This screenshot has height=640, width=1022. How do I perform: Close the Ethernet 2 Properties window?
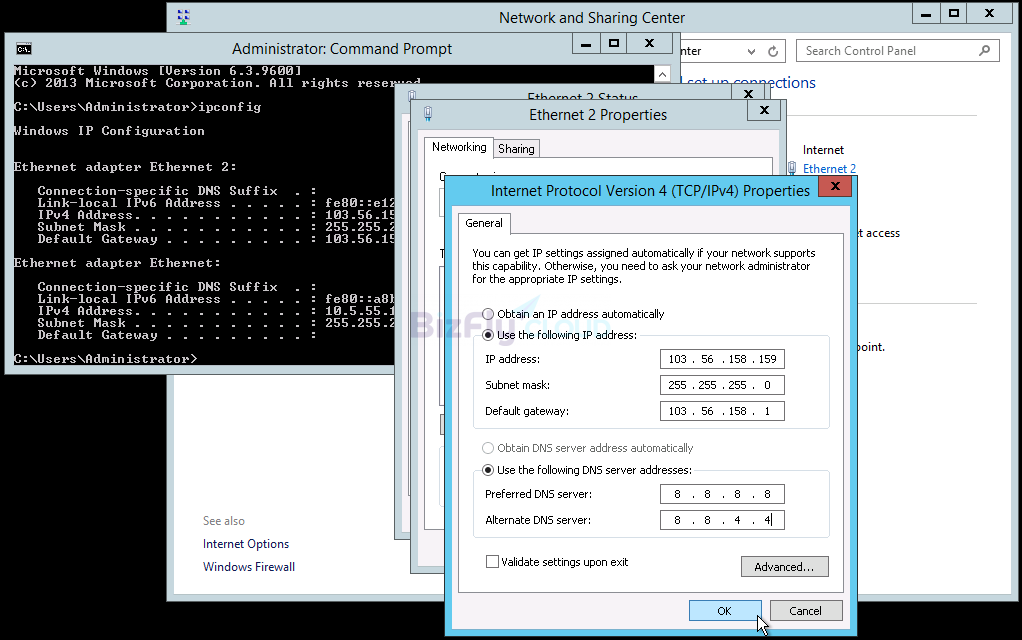765,110
